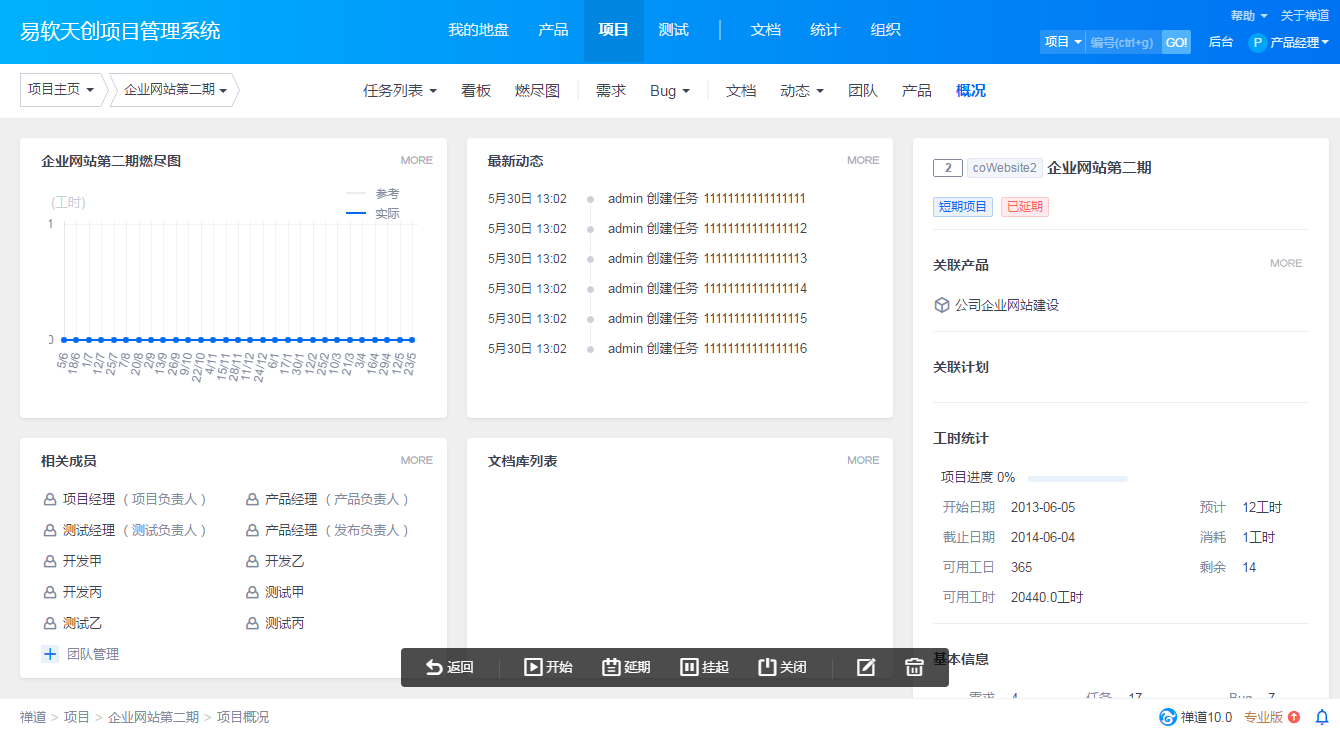Image resolution: width=1340 pixels, height=735 pixels.
Task: Switch to the 测试 top navigation tab
Action: pos(673,30)
